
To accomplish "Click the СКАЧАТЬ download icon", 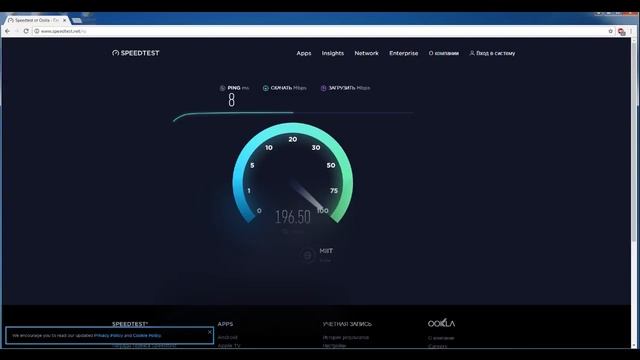I will [265, 88].
